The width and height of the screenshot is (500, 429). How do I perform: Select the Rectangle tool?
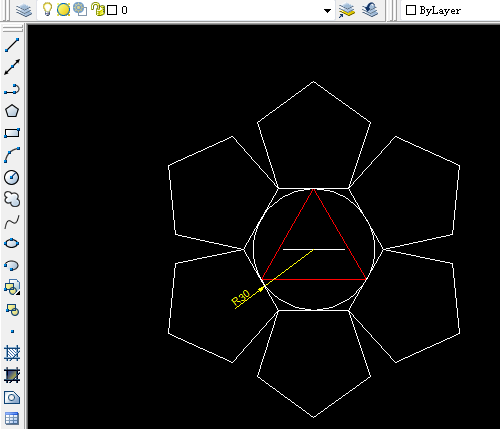point(12,133)
